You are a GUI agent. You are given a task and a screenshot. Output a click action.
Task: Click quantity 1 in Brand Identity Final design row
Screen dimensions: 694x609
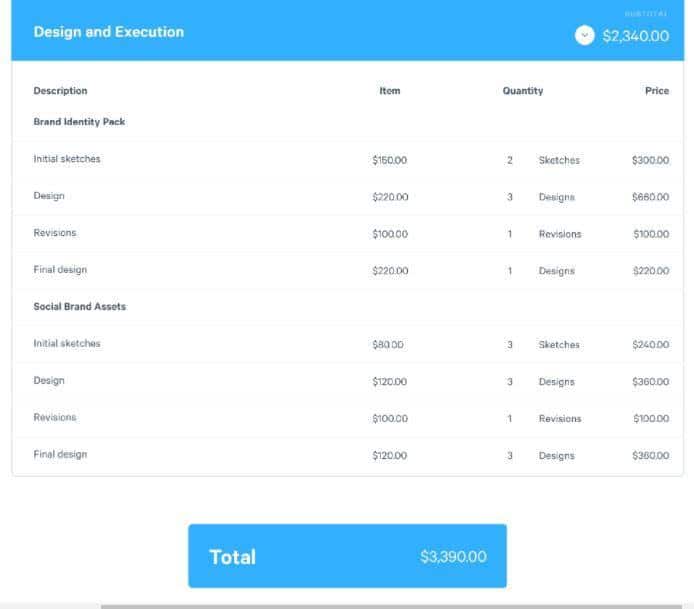(x=509, y=271)
